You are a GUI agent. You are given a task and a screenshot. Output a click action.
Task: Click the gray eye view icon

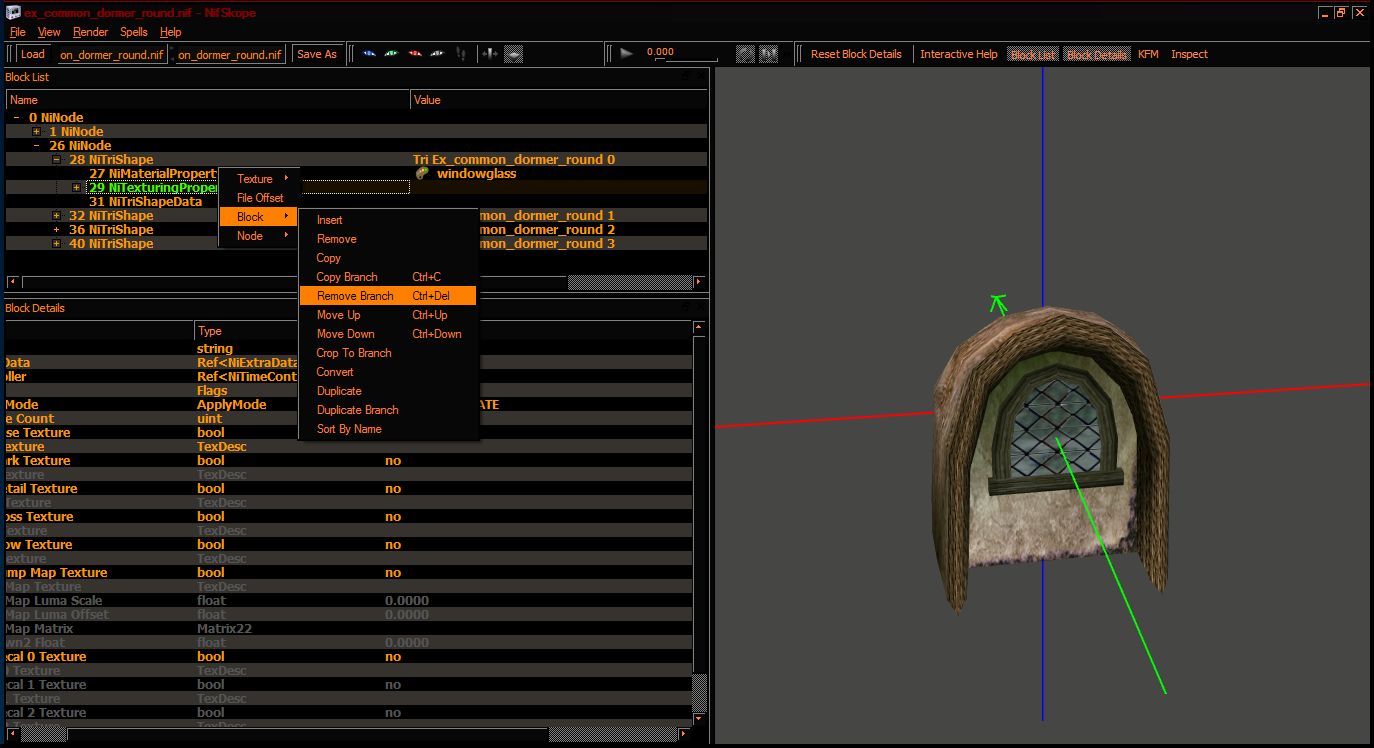tap(438, 54)
